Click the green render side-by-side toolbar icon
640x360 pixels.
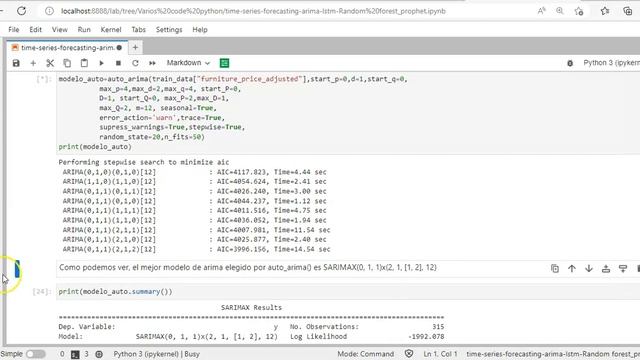pyautogui.click(x=224, y=63)
